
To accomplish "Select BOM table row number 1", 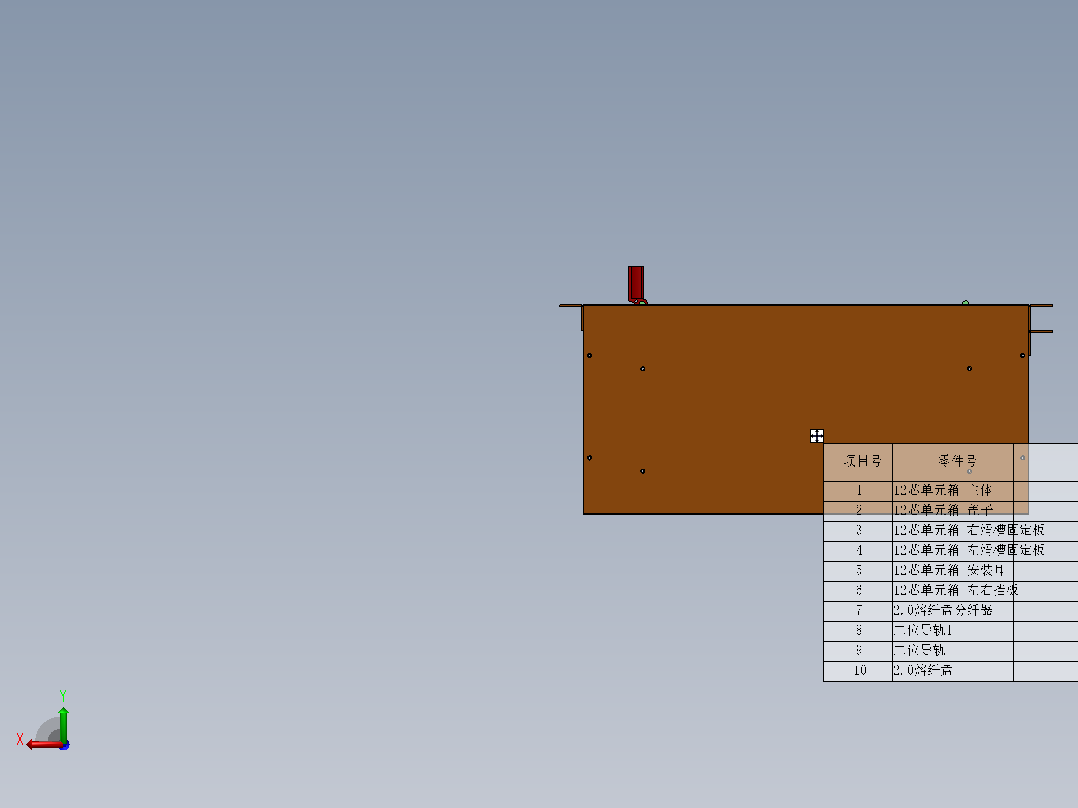I will pos(950,490).
